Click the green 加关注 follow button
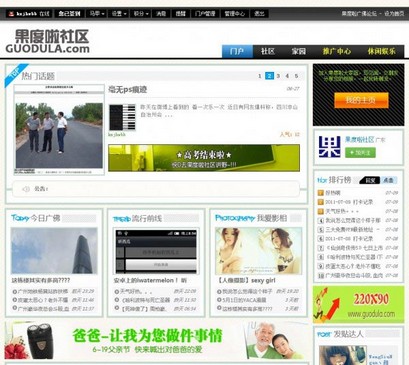 pos(360,153)
